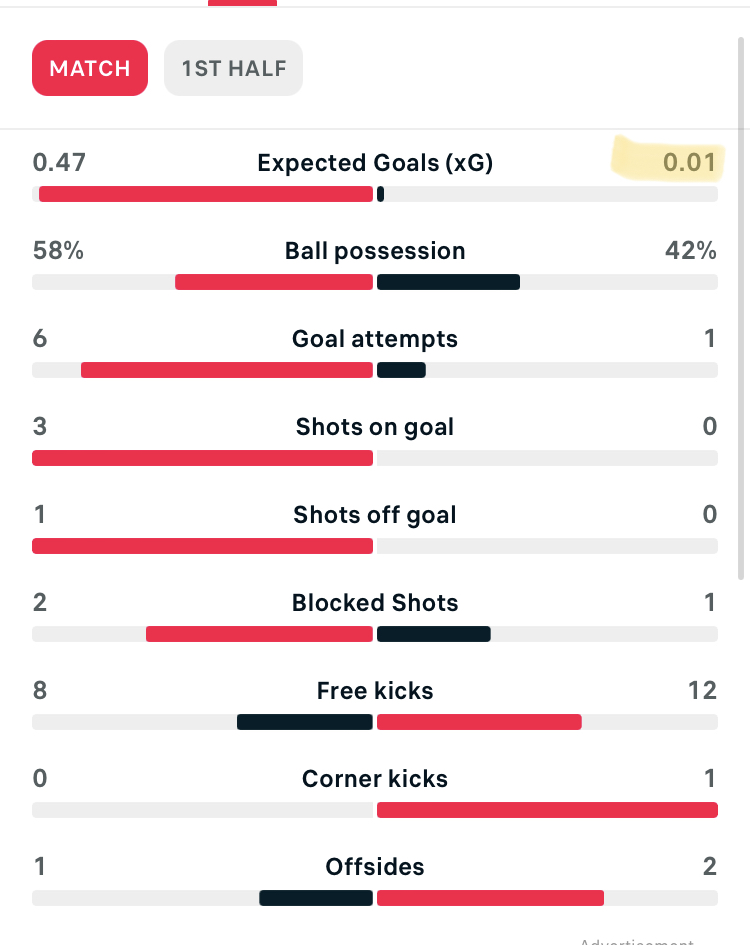Click the dark Blocked Shots bar

(x=433, y=634)
